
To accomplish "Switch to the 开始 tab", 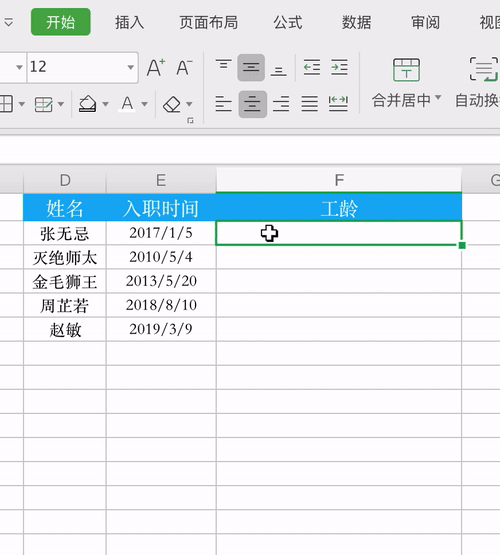I will [61, 22].
